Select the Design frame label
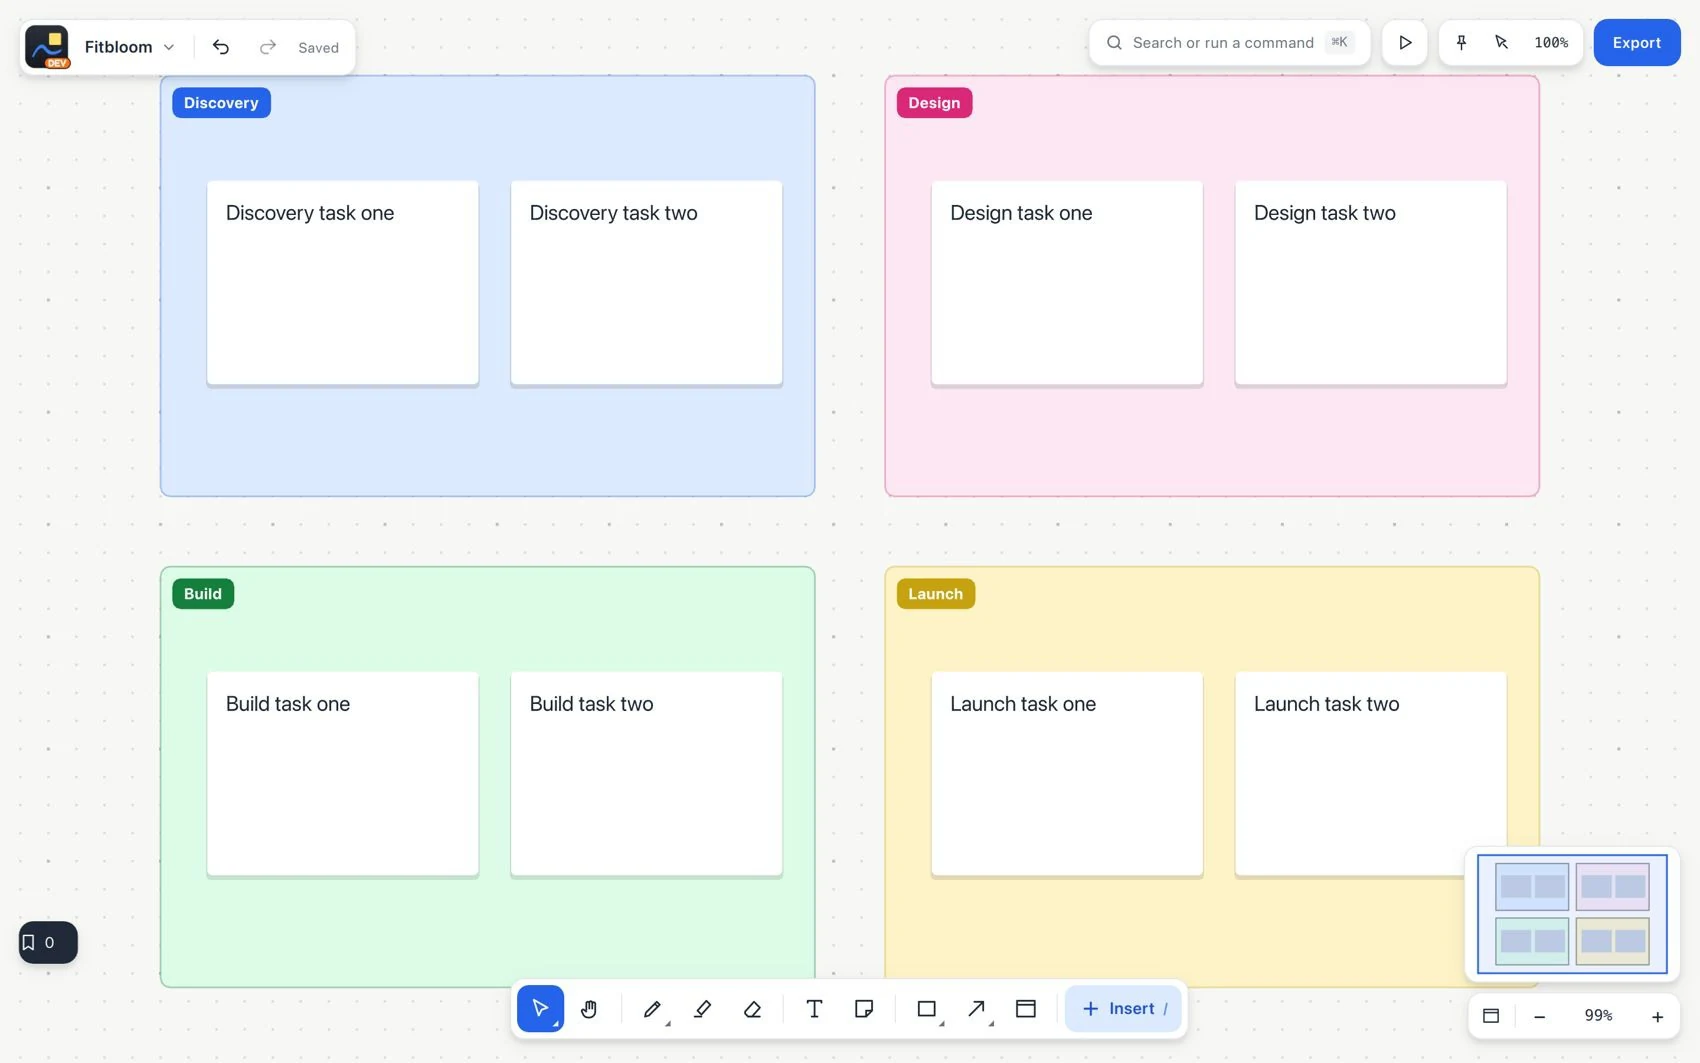The height and width of the screenshot is (1063, 1700). [x=934, y=103]
